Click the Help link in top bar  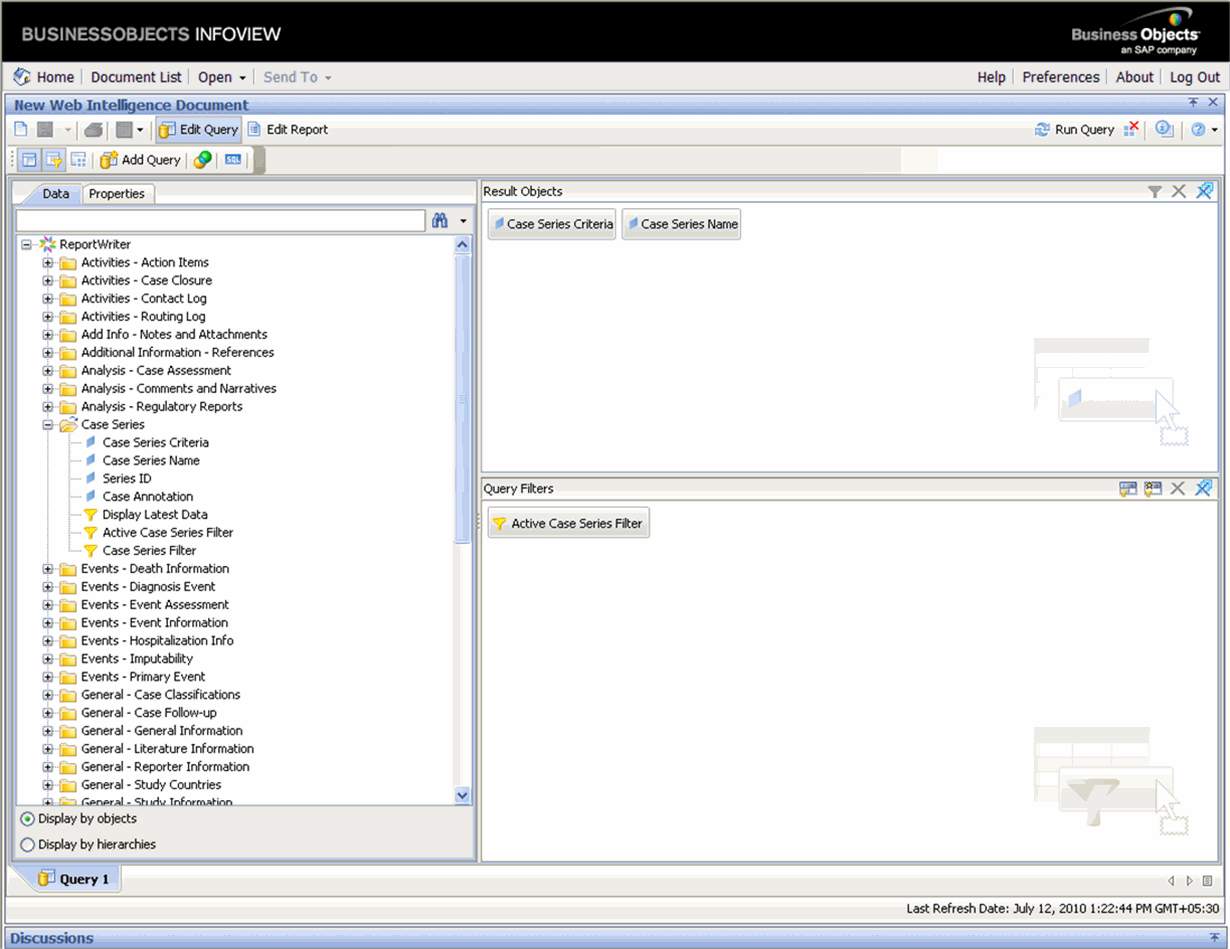pos(991,77)
